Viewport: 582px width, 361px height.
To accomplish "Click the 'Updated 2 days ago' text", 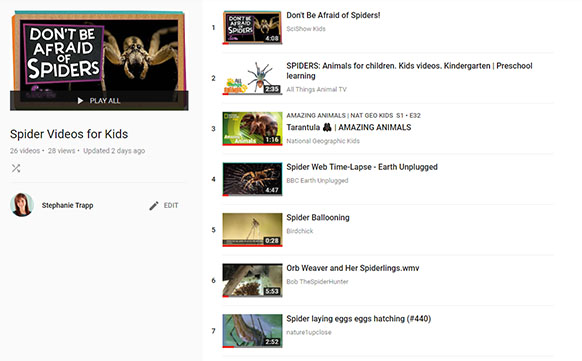I will pos(114,151).
